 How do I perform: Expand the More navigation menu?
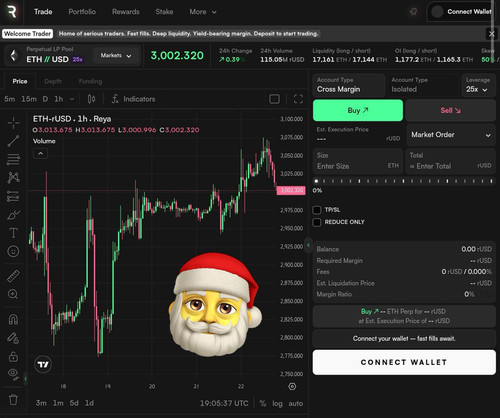click(x=203, y=12)
